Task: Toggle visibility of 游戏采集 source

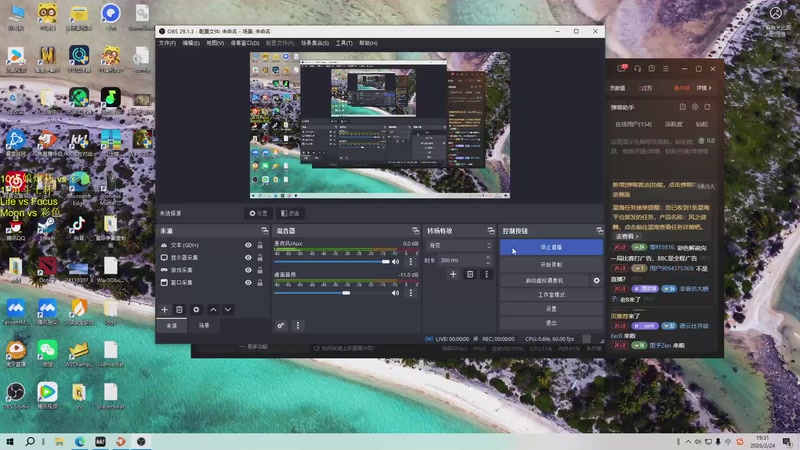Action: click(x=248, y=270)
